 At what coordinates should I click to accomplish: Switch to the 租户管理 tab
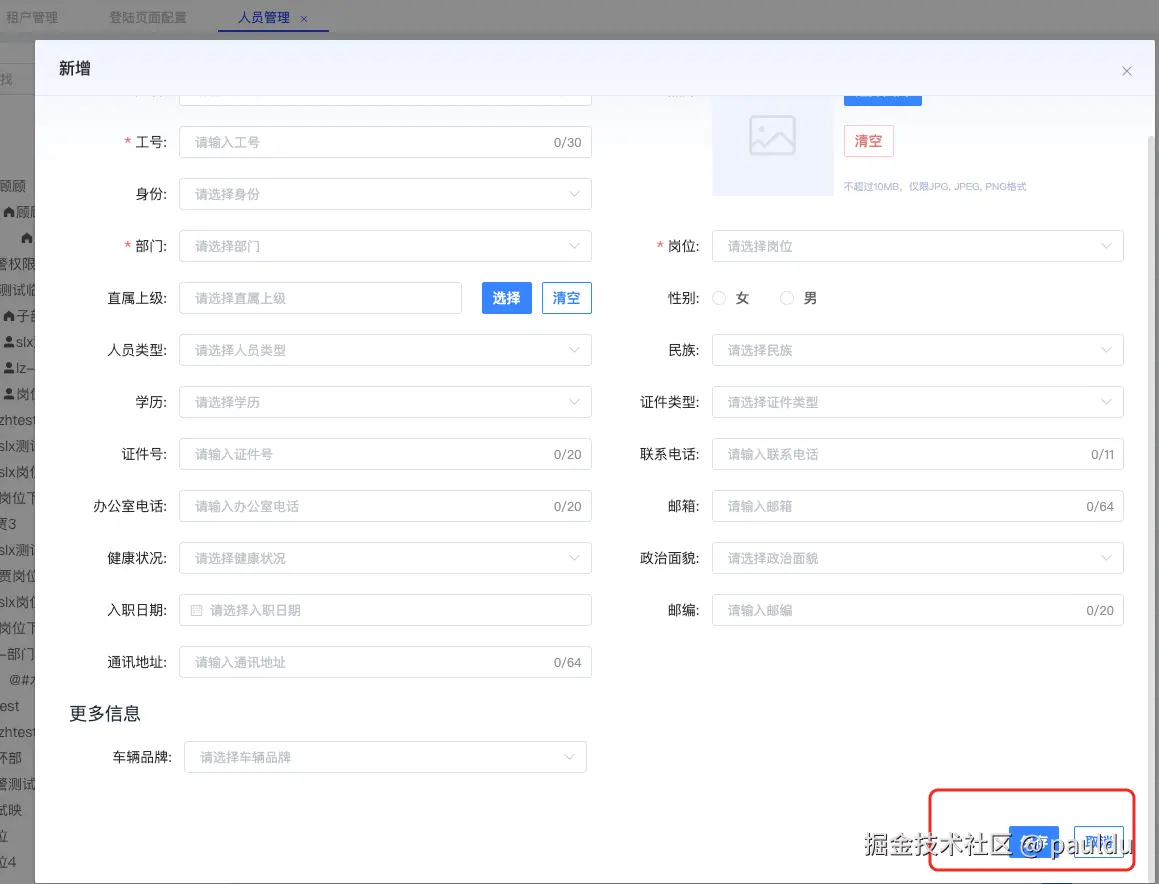click(32, 17)
